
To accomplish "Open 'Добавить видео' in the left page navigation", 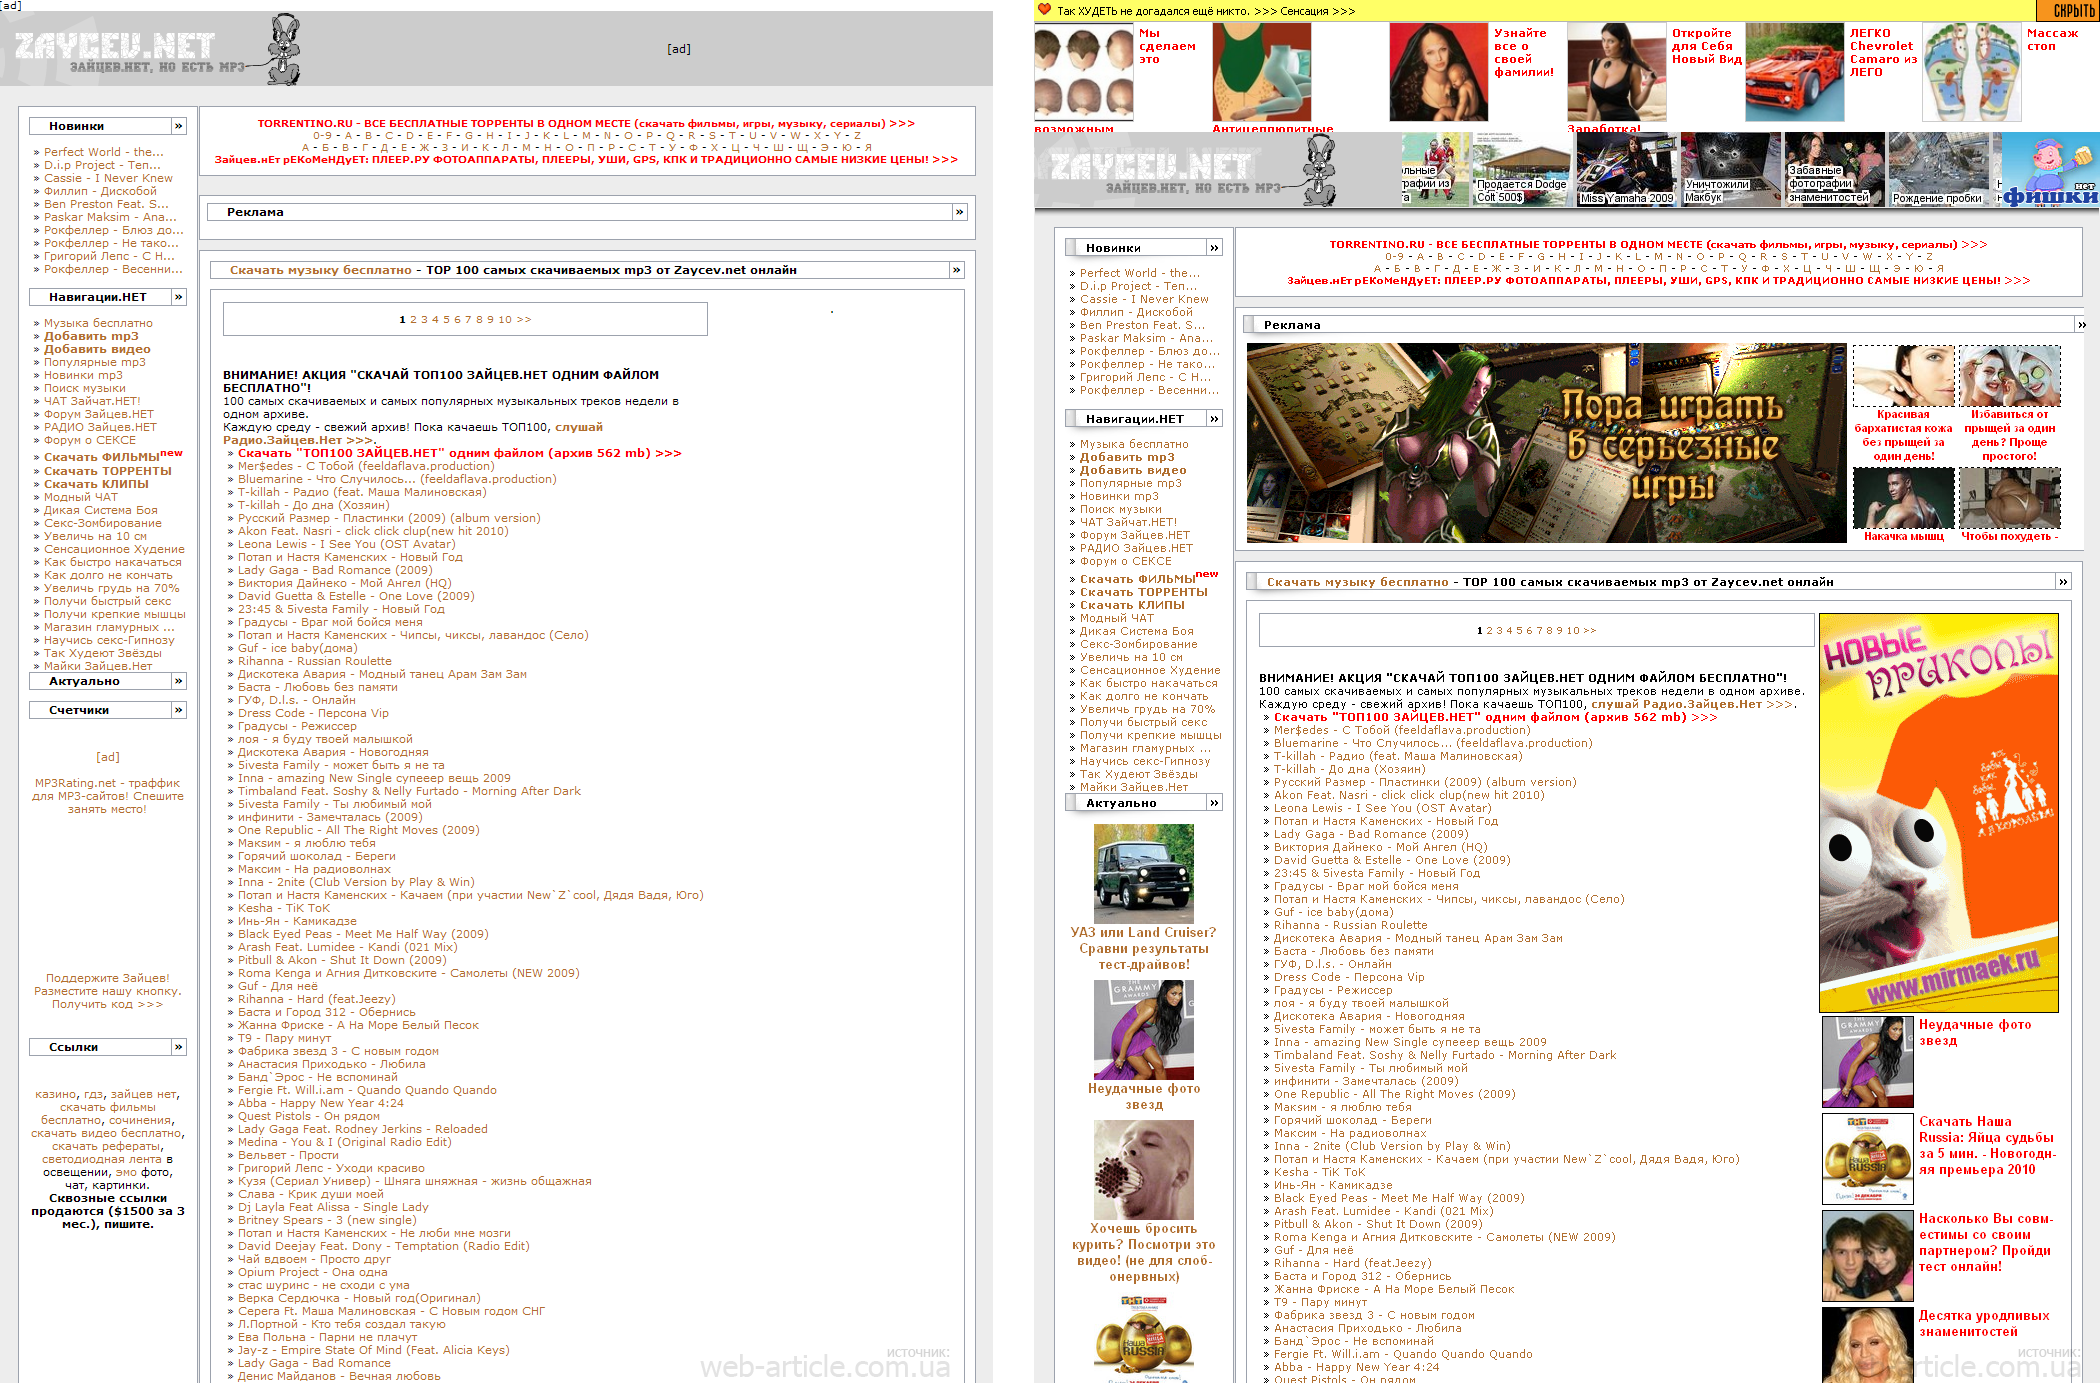I will pyautogui.click(x=97, y=349).
